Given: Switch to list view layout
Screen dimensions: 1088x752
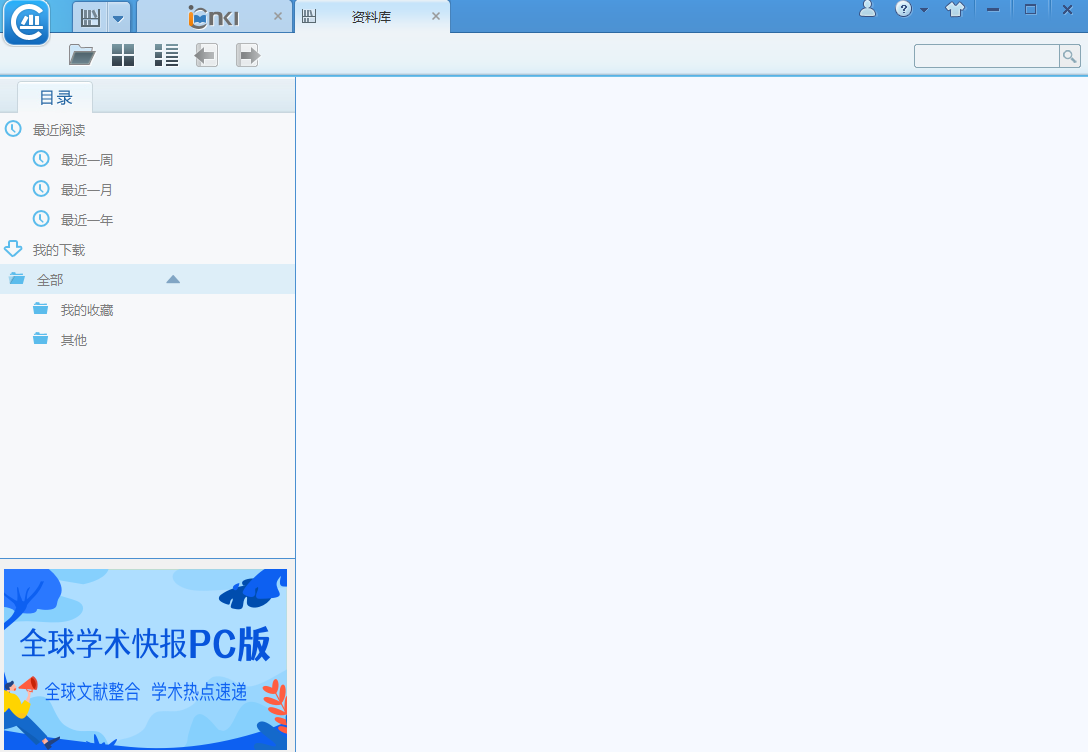Looking at the screenshot, I should (166, 55).
